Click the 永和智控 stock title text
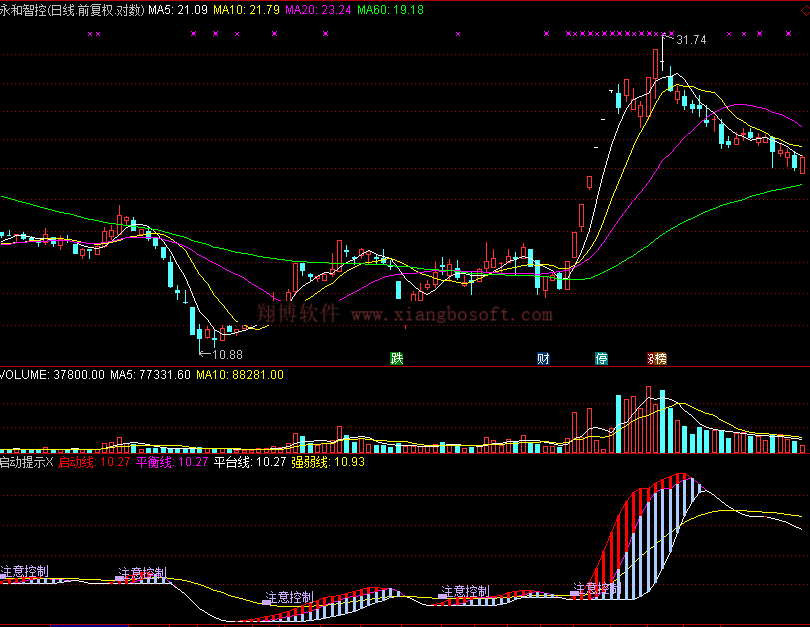The image size is (810, 627). (x=24, y=9)
